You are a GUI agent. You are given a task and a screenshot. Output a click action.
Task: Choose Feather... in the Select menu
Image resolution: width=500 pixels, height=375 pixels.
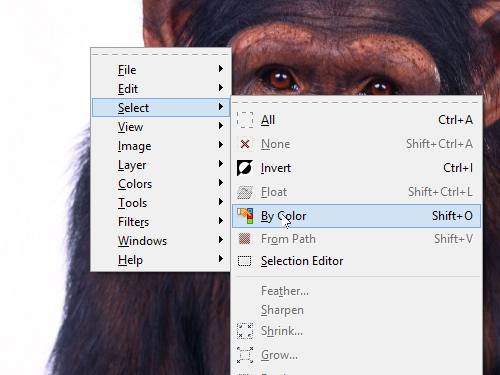(x=356, y=291)
